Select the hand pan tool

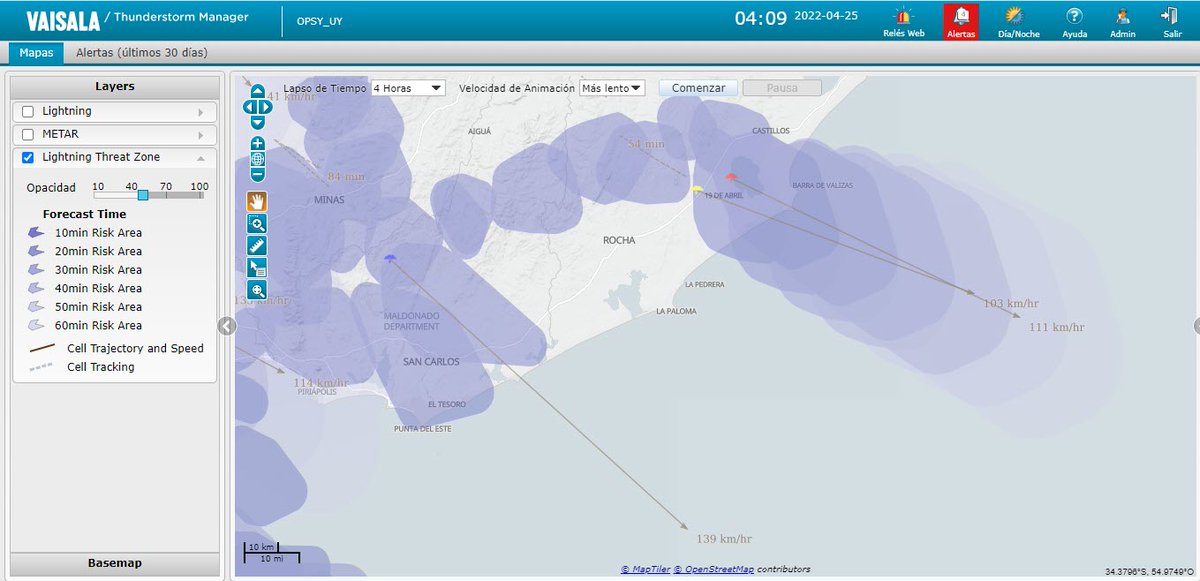pos(258,201)
